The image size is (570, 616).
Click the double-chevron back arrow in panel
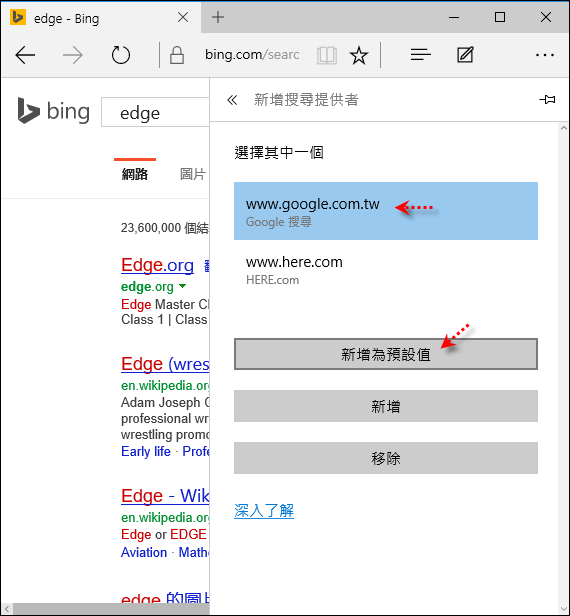point(232,100)
